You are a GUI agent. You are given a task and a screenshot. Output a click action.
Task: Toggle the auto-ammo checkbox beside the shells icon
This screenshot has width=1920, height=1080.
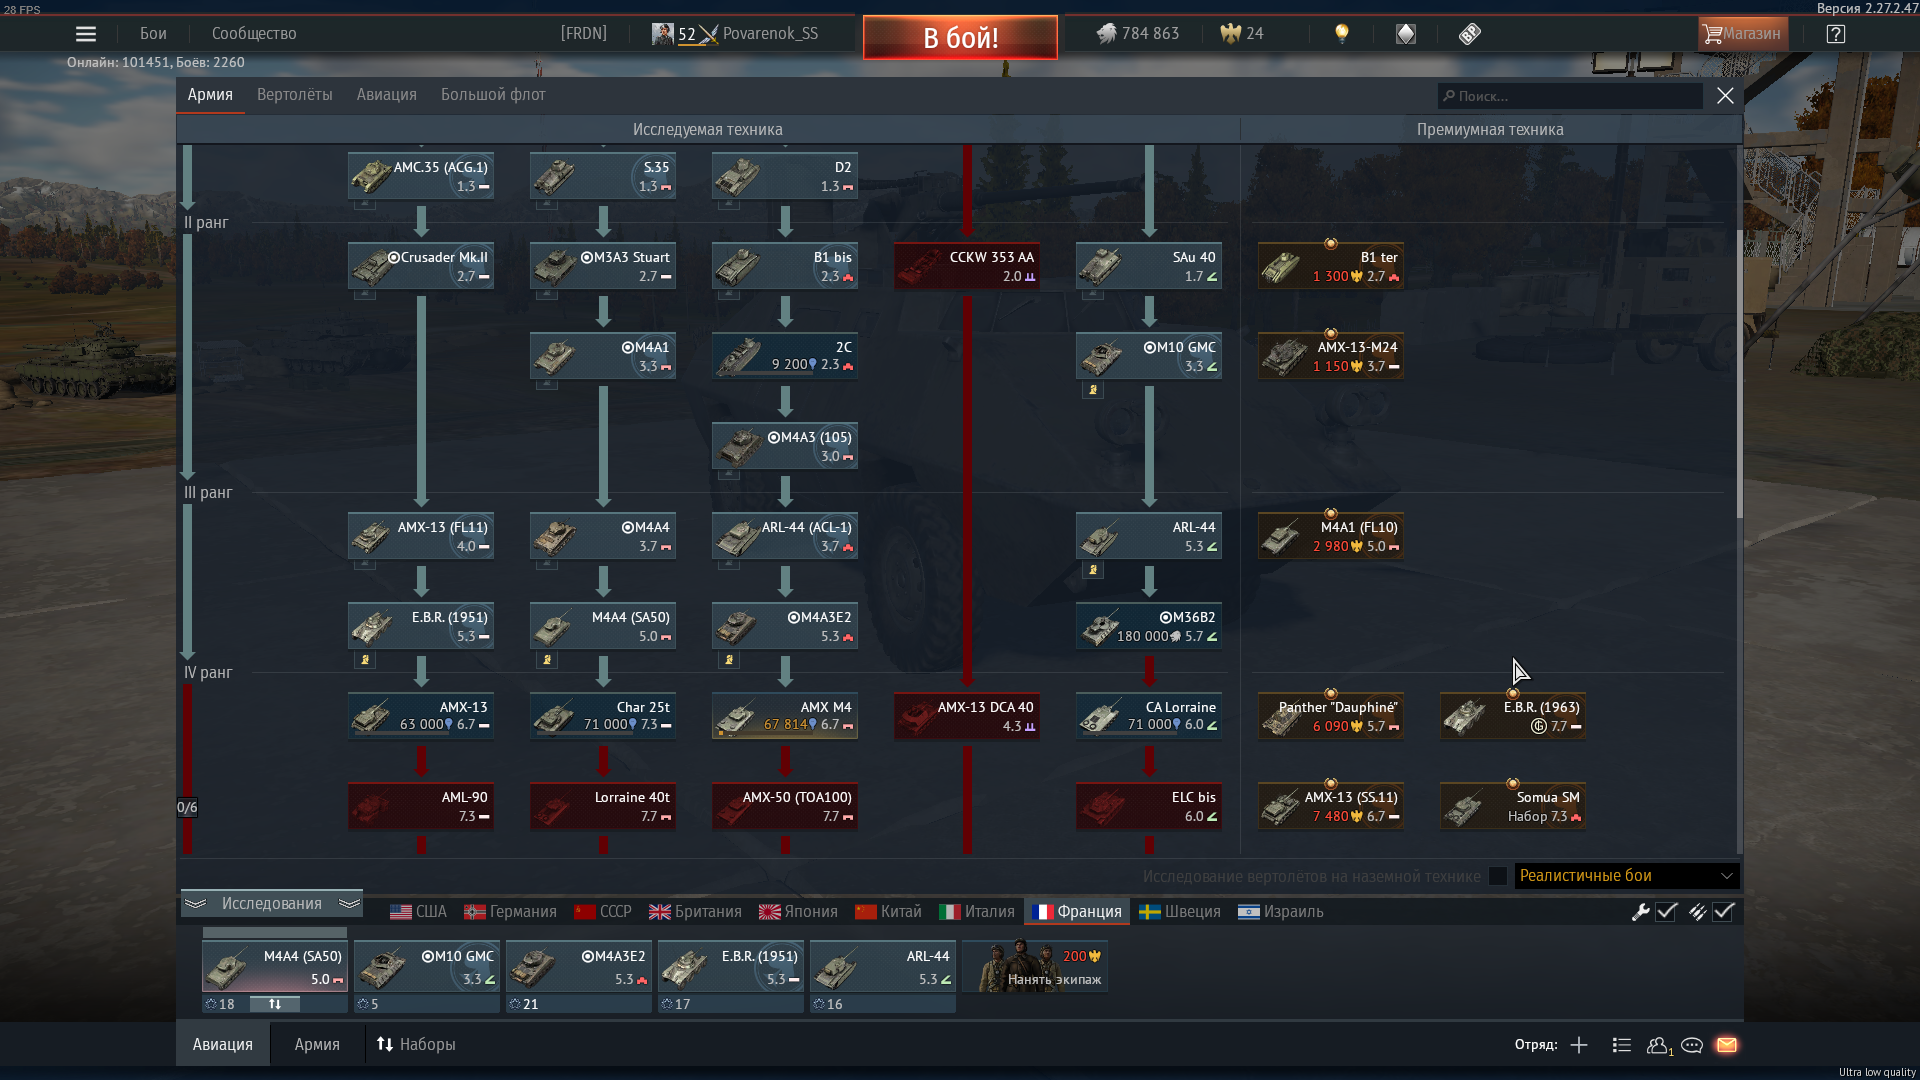point(1723,912)
